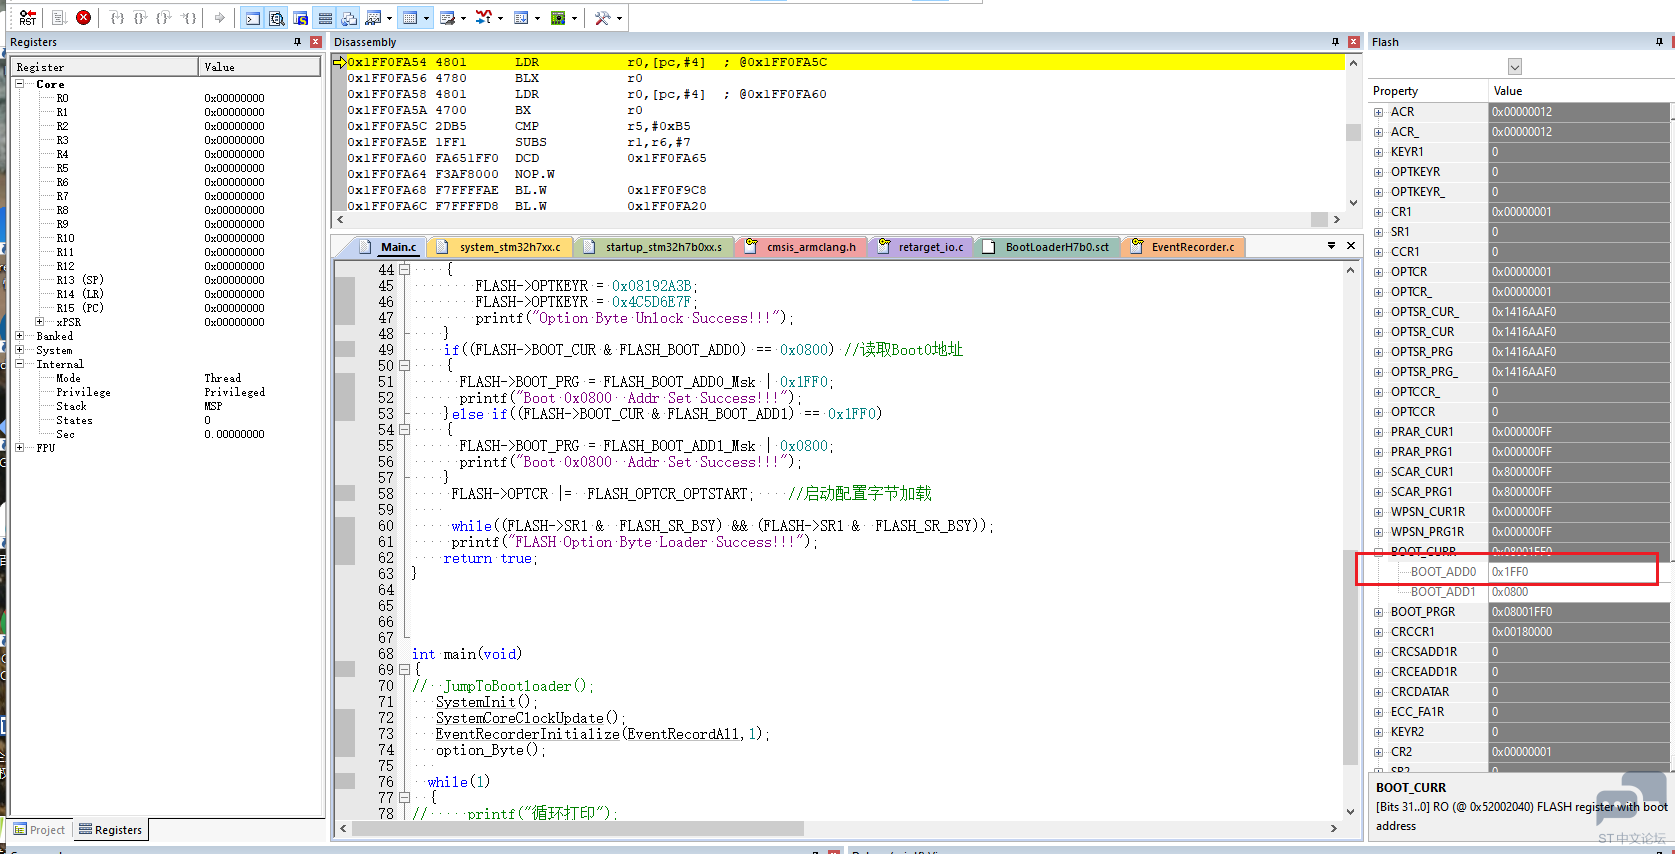Select register R13 (SP) row

coord(165,280)
